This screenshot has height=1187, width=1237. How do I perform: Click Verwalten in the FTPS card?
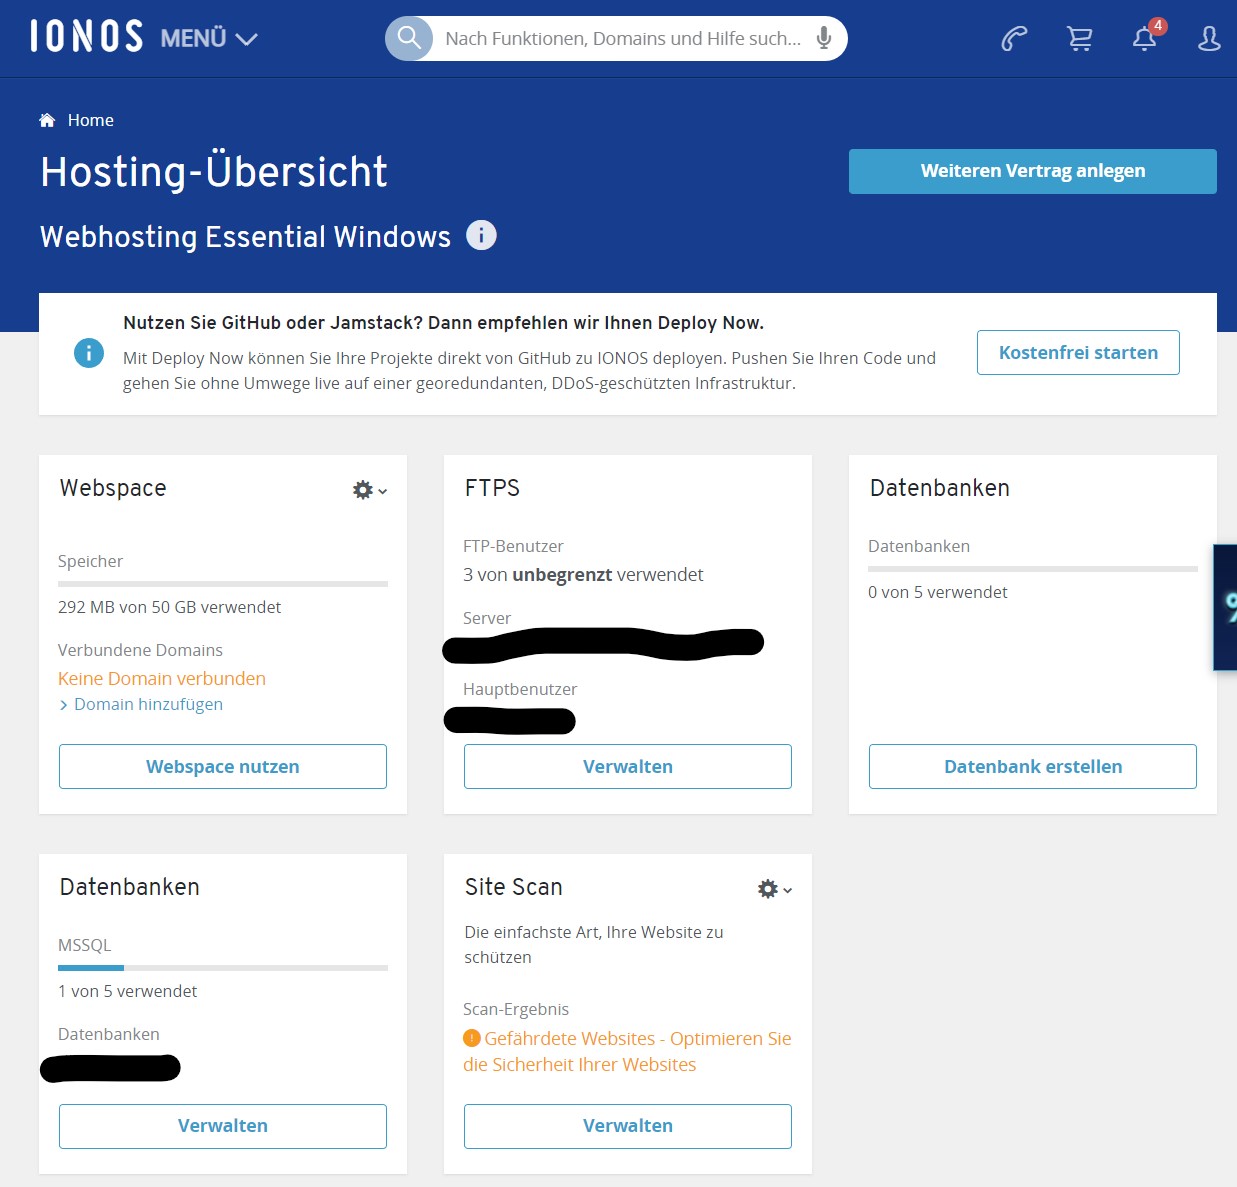[x=628, y=766]
